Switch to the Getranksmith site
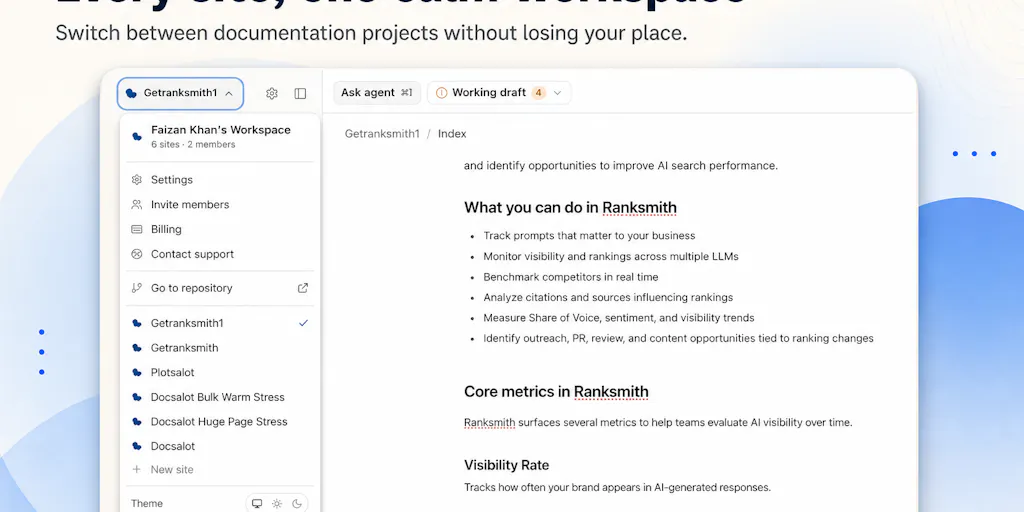Screen dimensions: 1024x512 click(220, 347)
